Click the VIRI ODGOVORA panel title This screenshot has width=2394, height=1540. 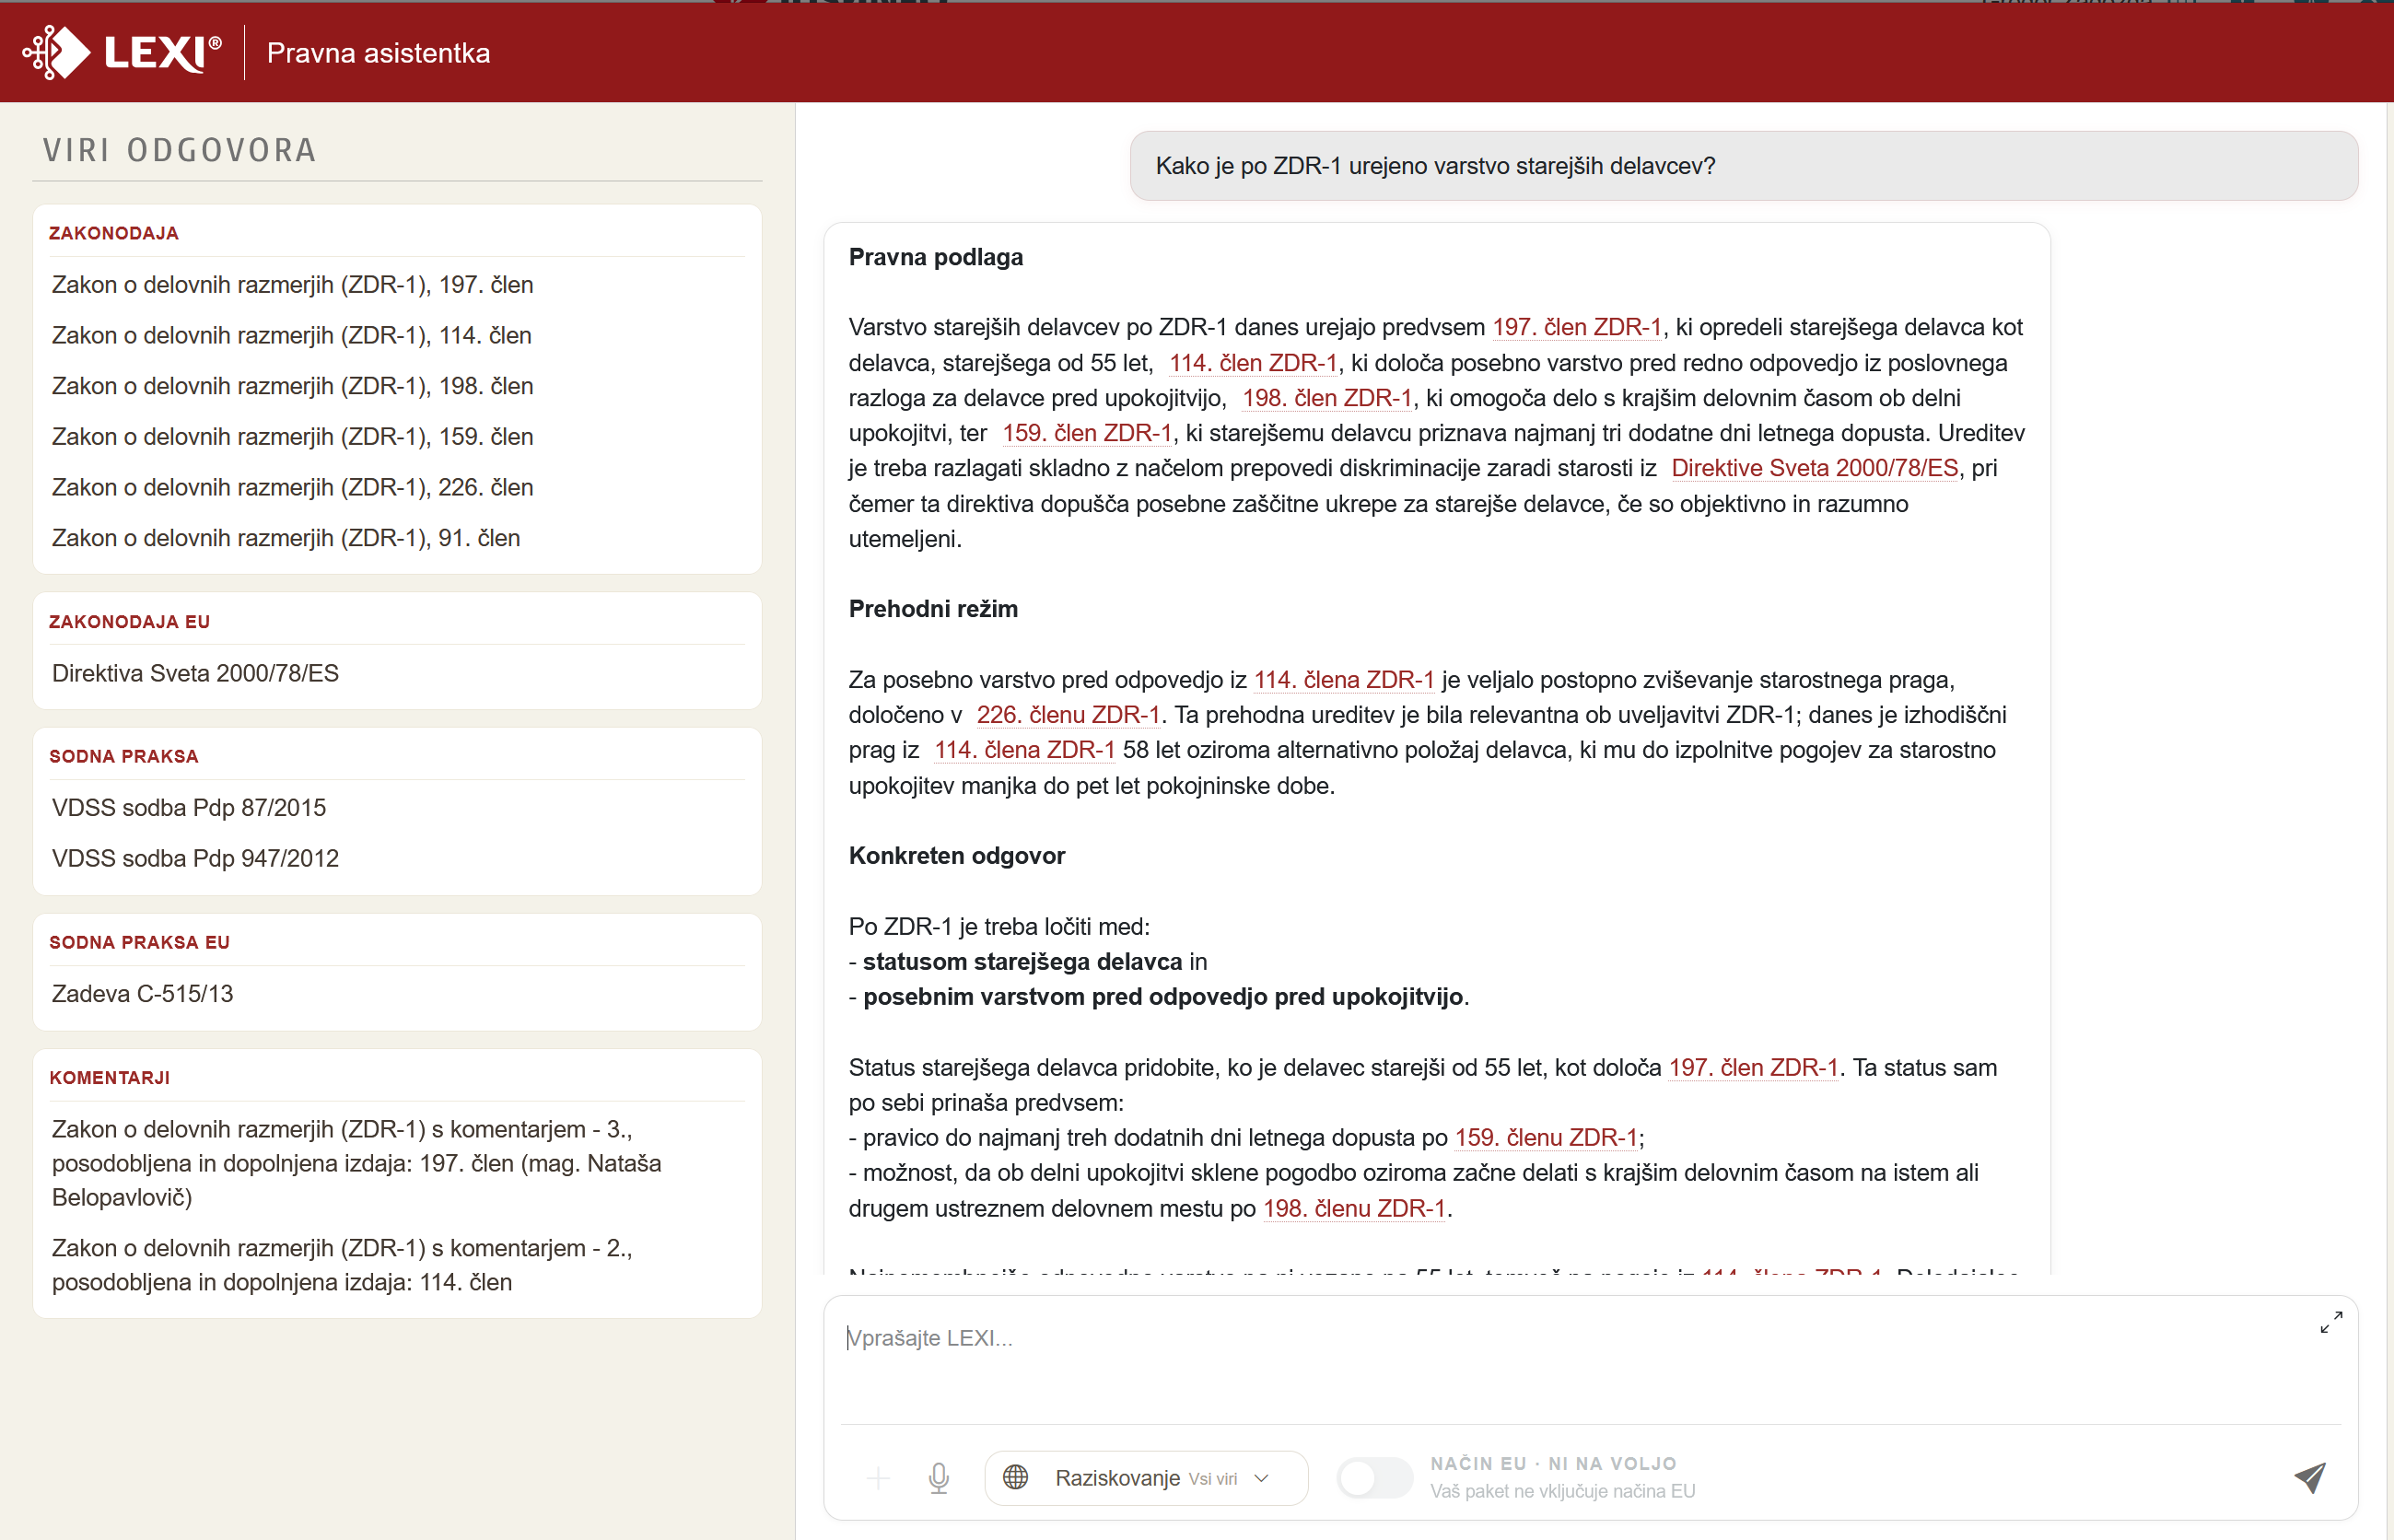[x=180, y=150]
